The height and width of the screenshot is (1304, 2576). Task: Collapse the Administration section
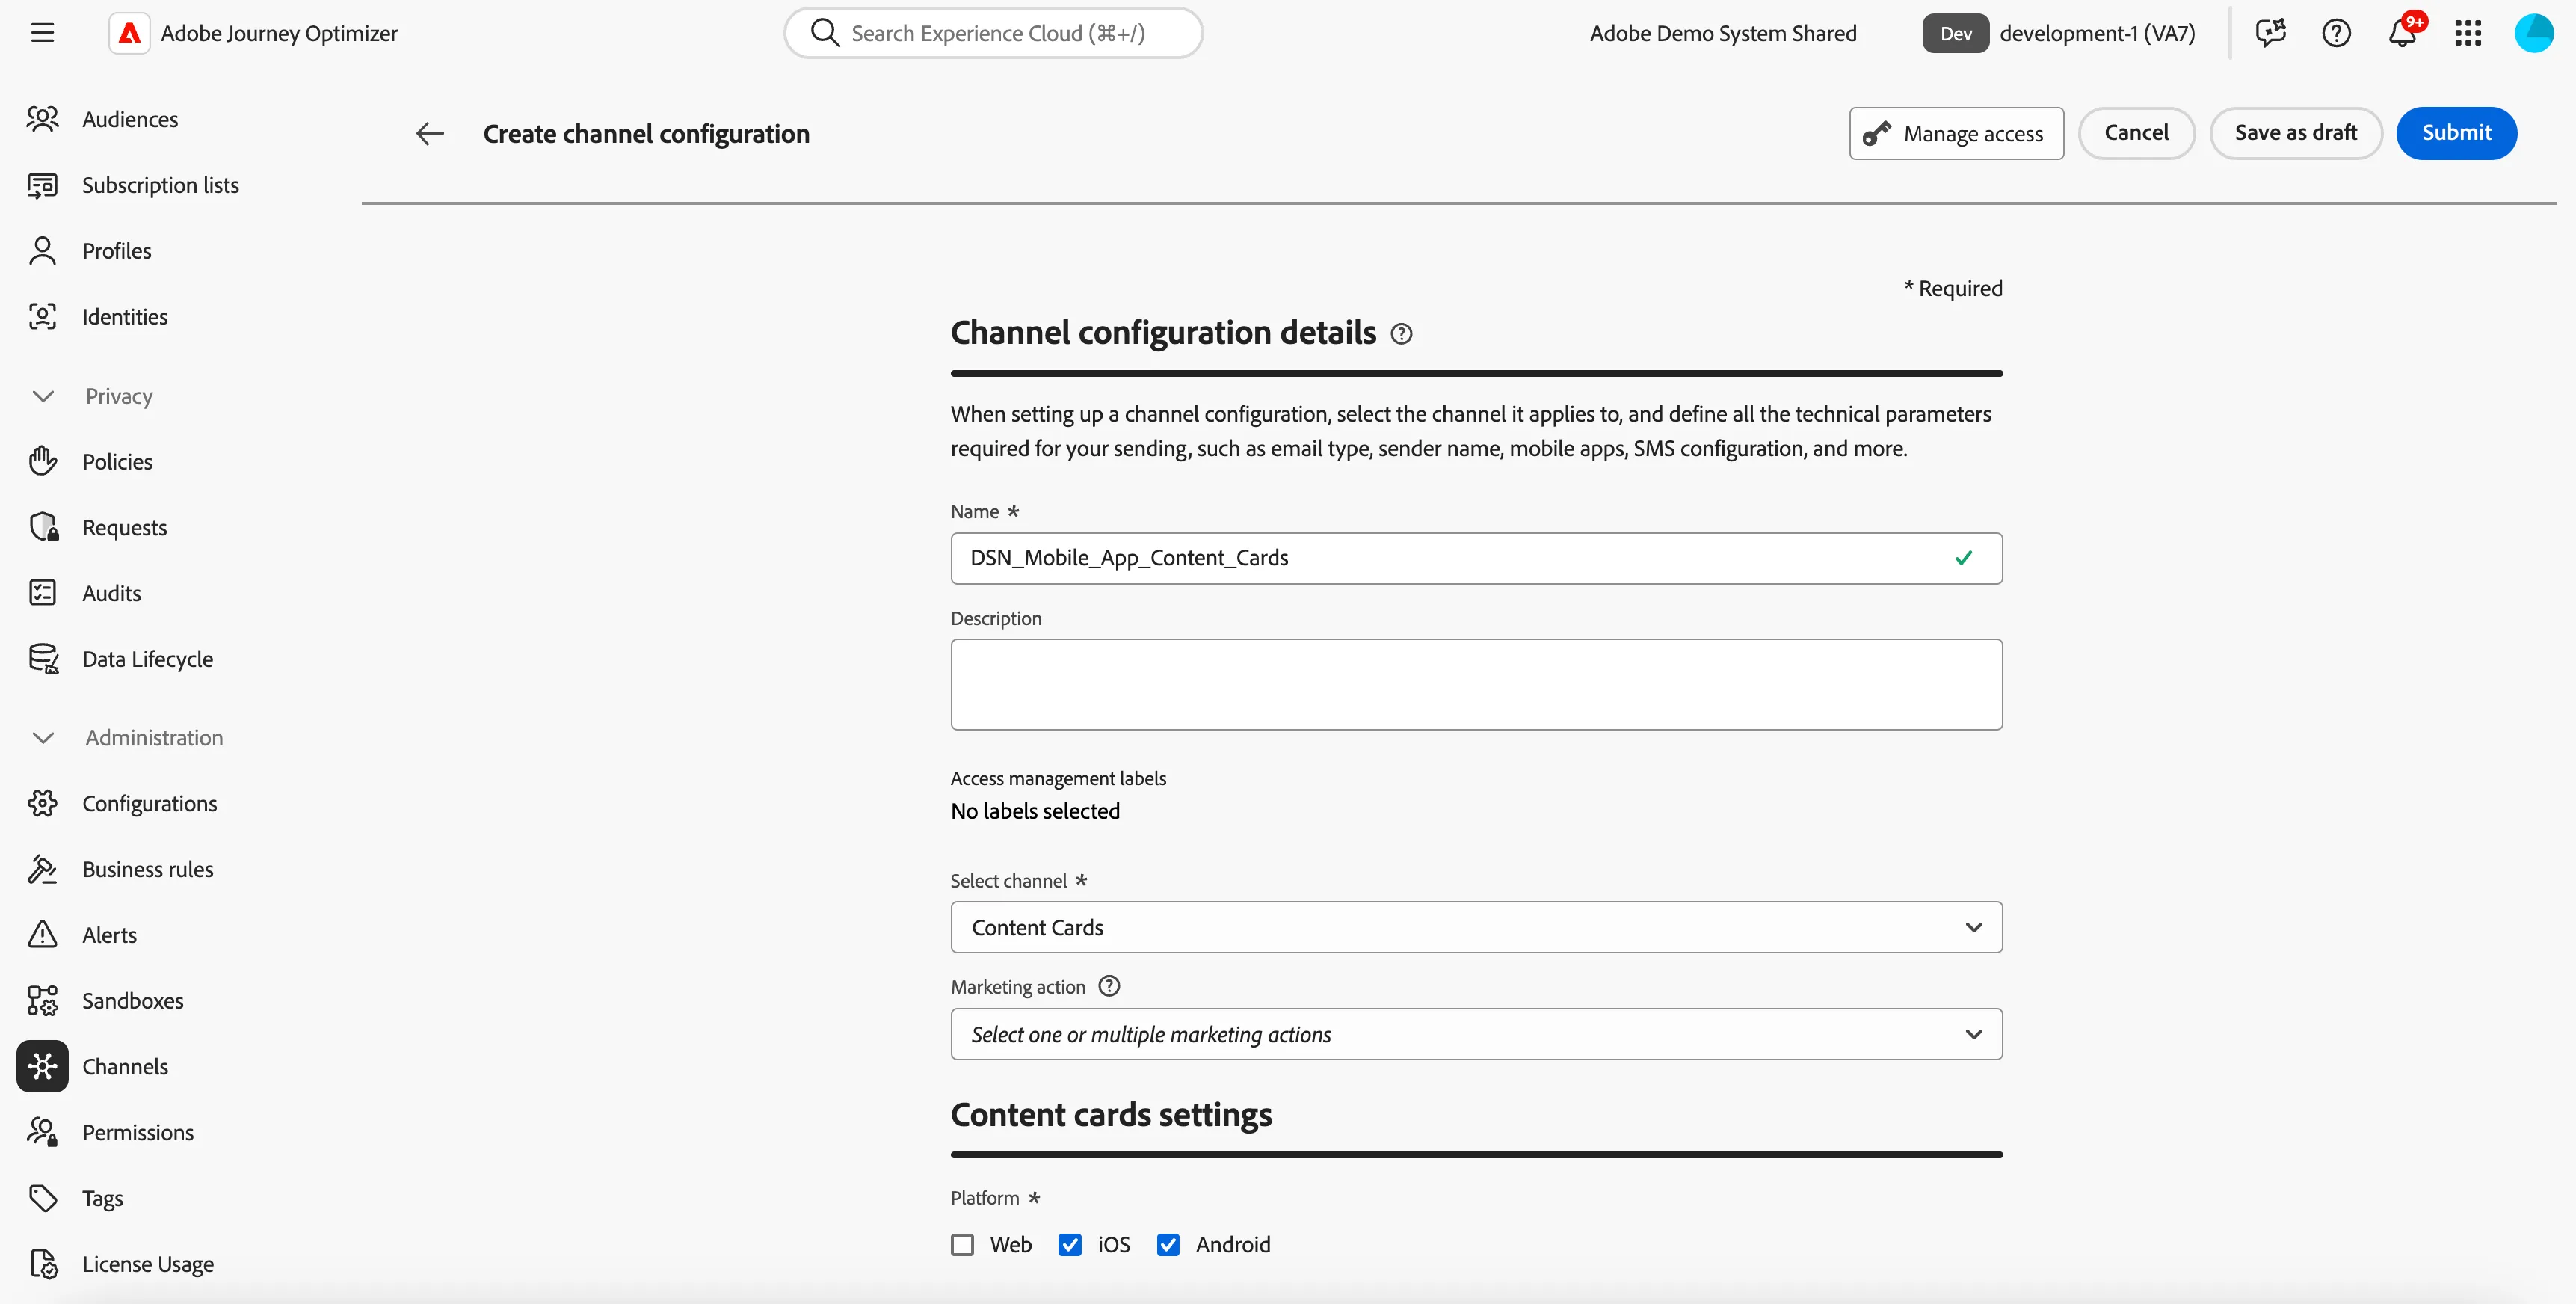click(43, 737)
